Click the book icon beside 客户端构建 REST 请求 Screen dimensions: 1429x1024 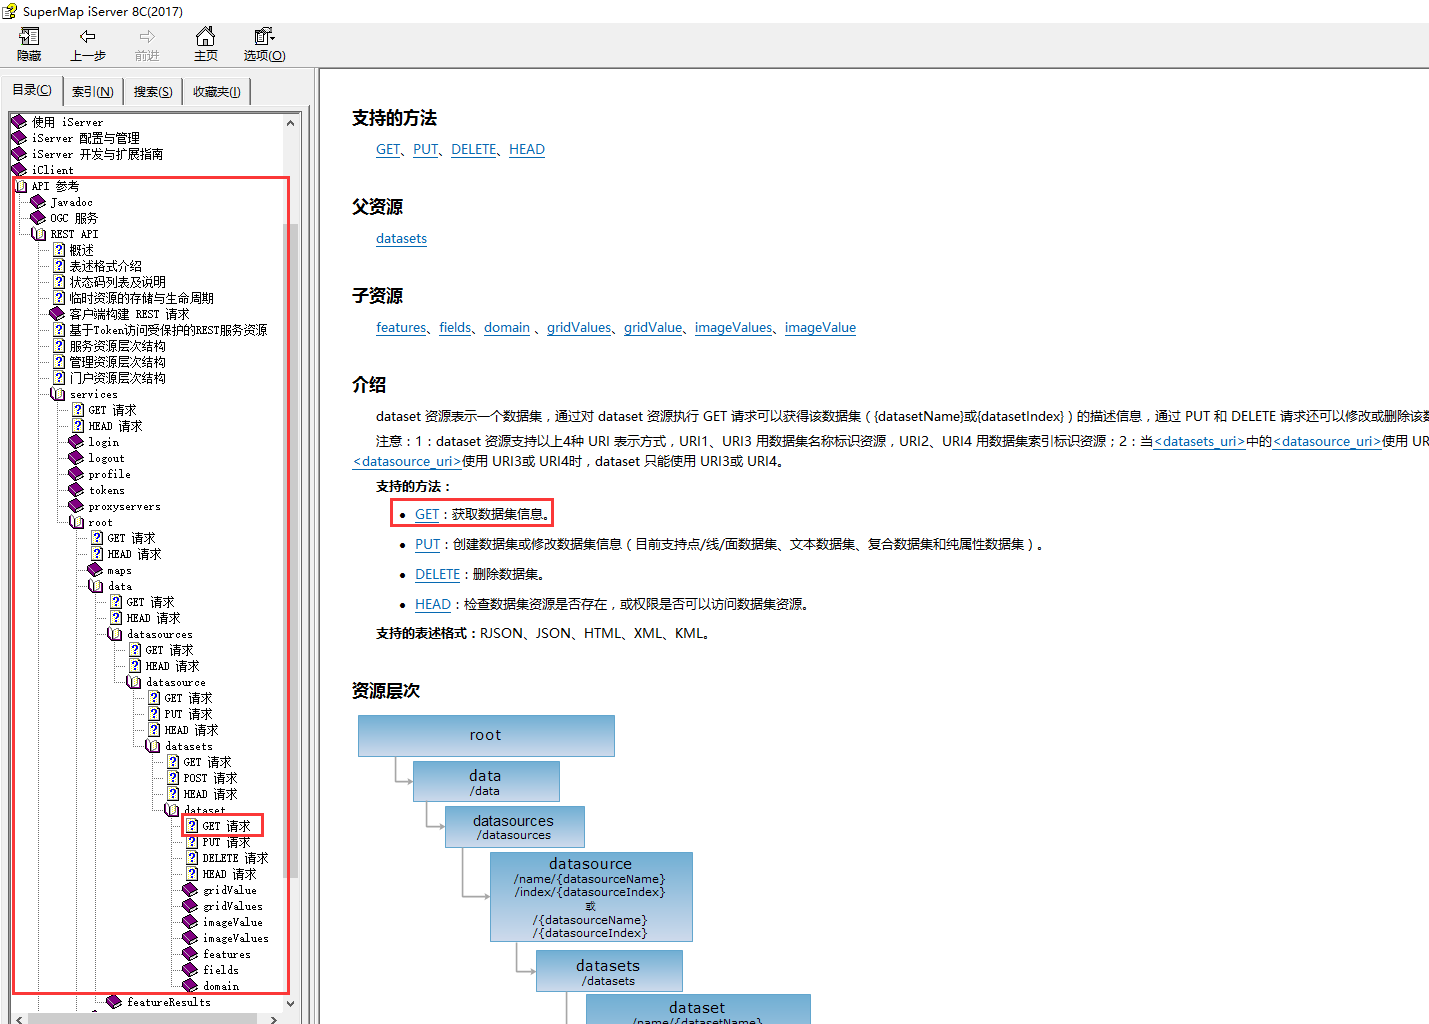coord(57,314)
